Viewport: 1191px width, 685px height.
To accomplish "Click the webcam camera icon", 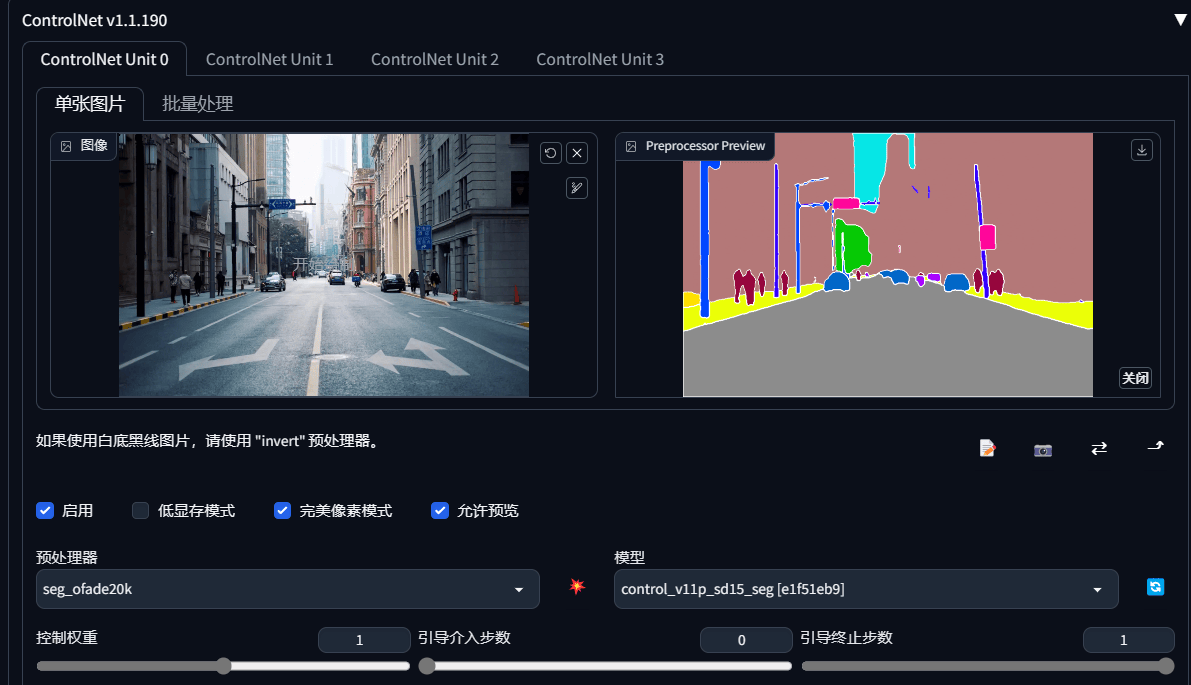I will [1043, 450].
